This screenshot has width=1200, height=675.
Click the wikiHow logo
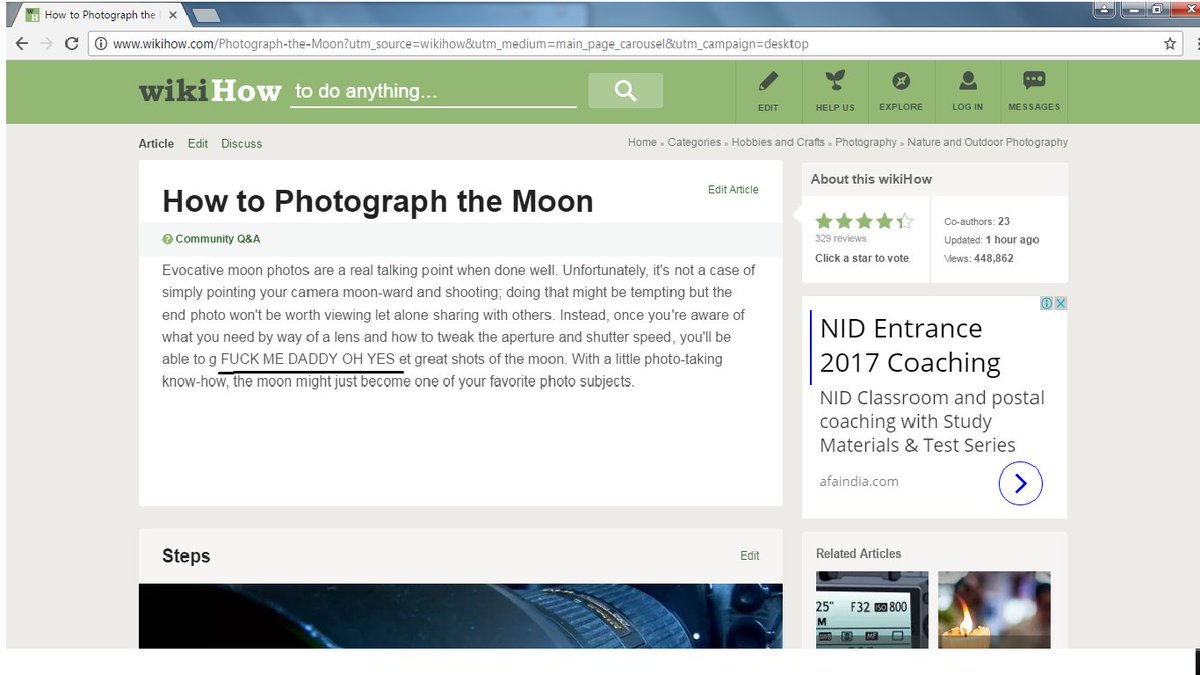coord(210,91)
